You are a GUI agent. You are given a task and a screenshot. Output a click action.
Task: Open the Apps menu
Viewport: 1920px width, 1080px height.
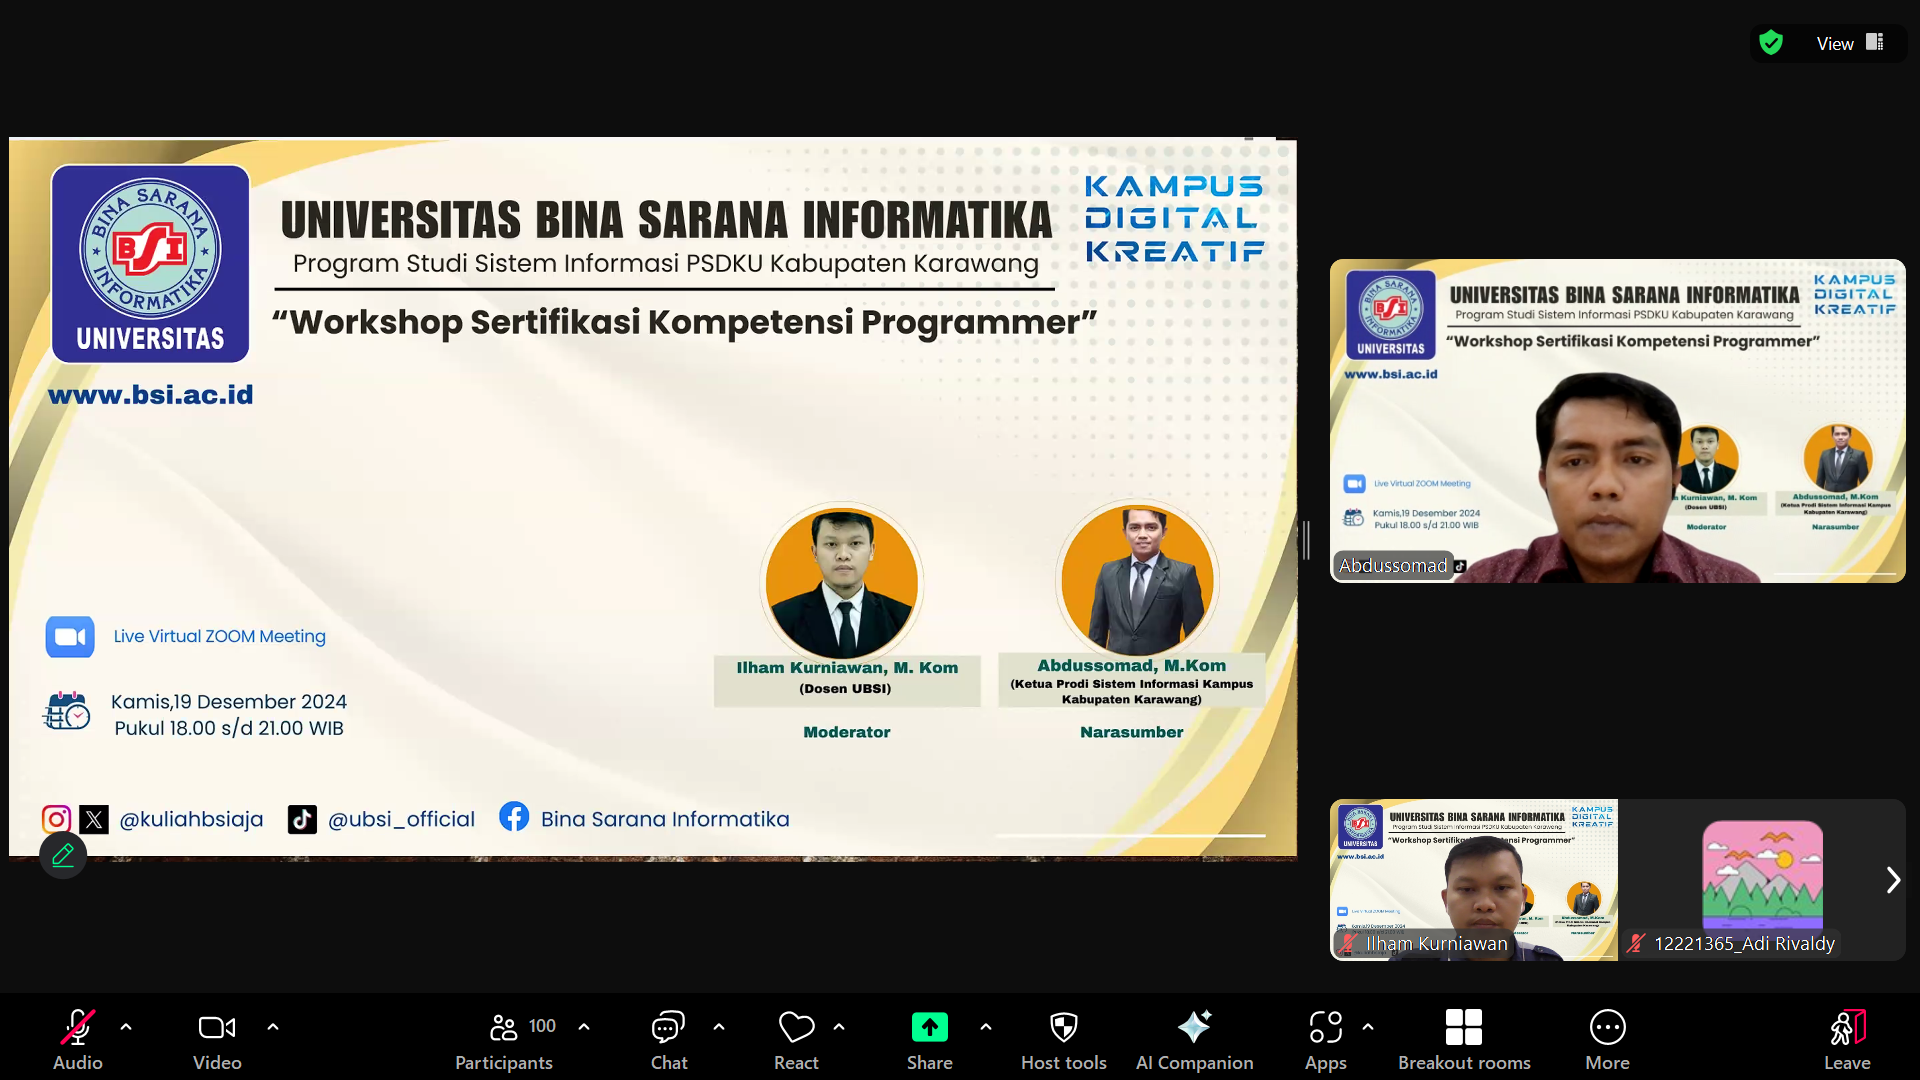pos(1325,1028)
